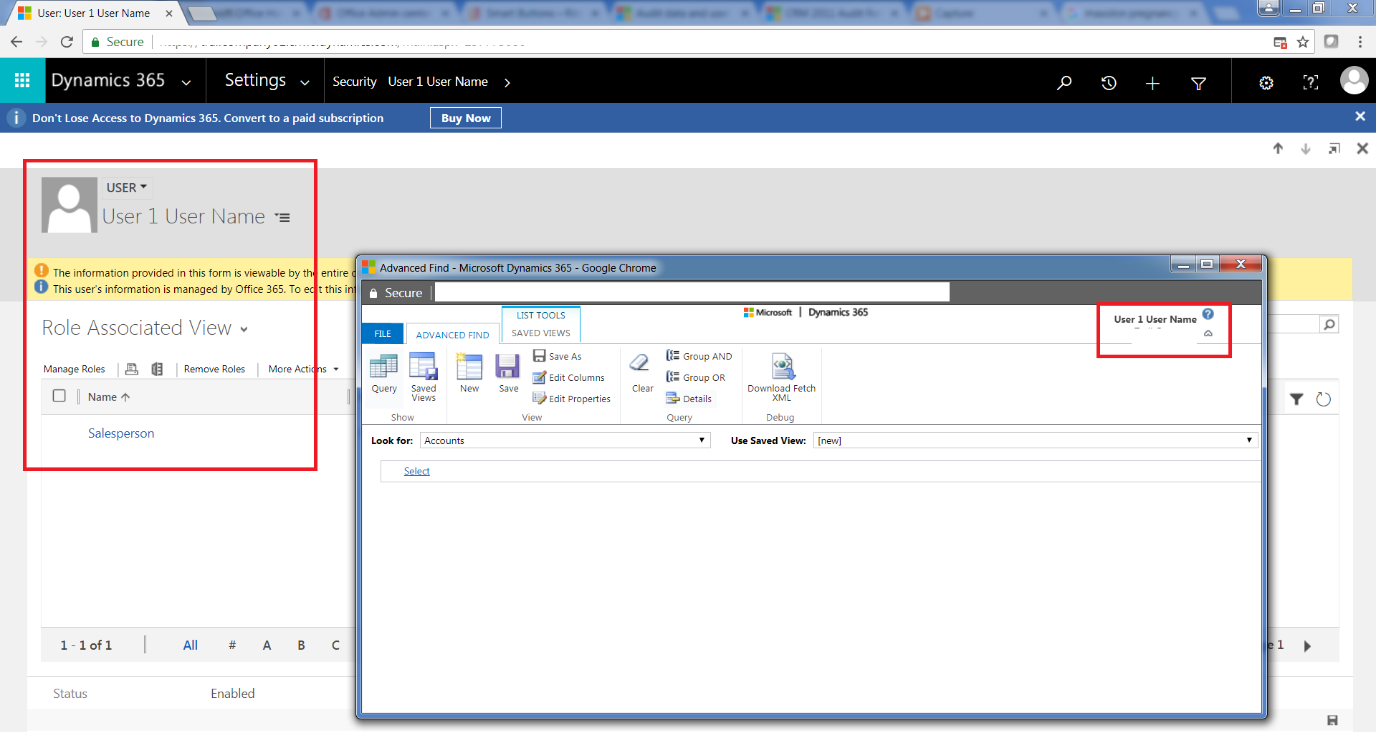Viewport: 1376px width, 732px height.
Task: Go back in the Chrome browser
Action: [x=16, y=42]
